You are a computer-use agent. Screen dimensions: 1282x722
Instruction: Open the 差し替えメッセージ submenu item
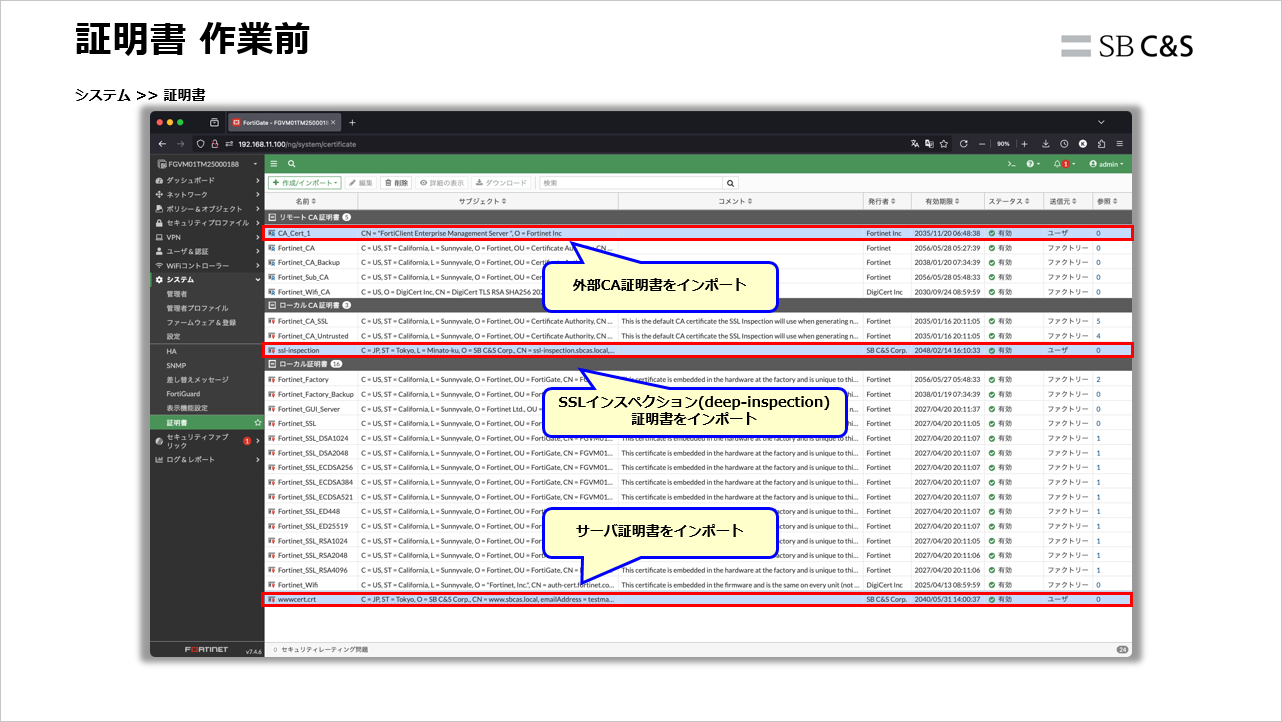197,380
